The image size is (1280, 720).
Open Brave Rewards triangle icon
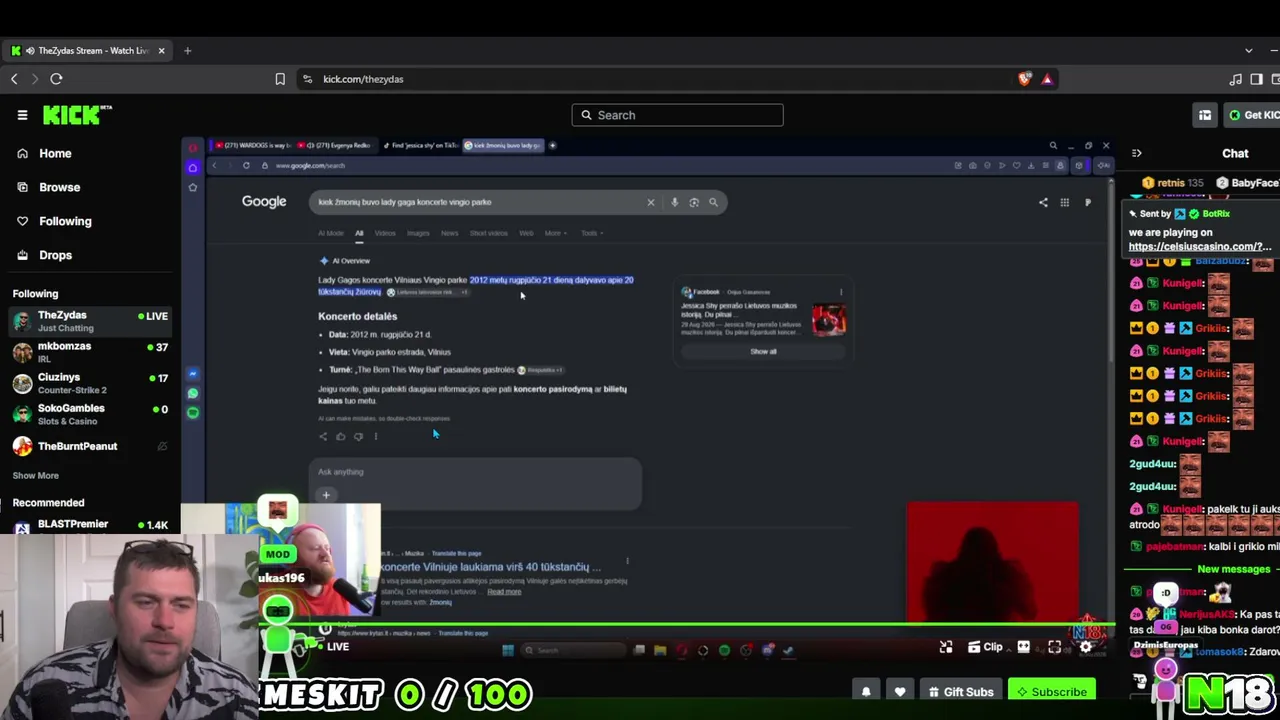1047,79
